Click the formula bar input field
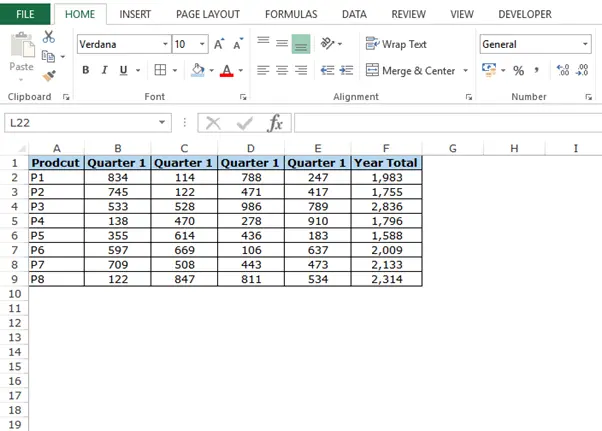602x431 pixels. 448,123
